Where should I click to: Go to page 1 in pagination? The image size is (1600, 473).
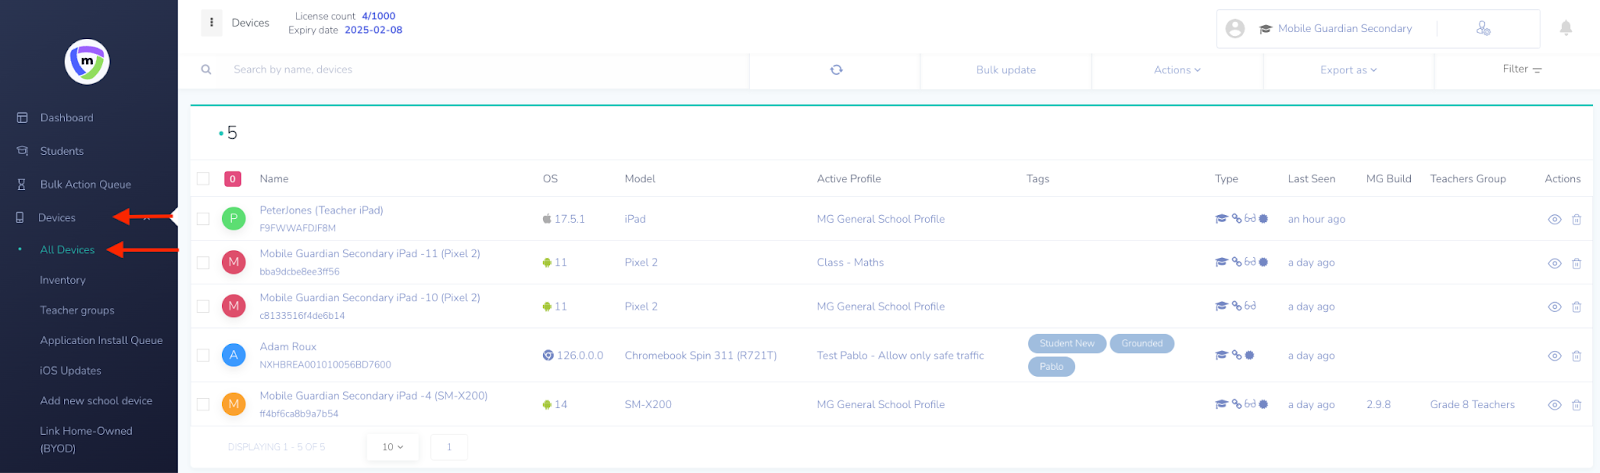[449, 447]
